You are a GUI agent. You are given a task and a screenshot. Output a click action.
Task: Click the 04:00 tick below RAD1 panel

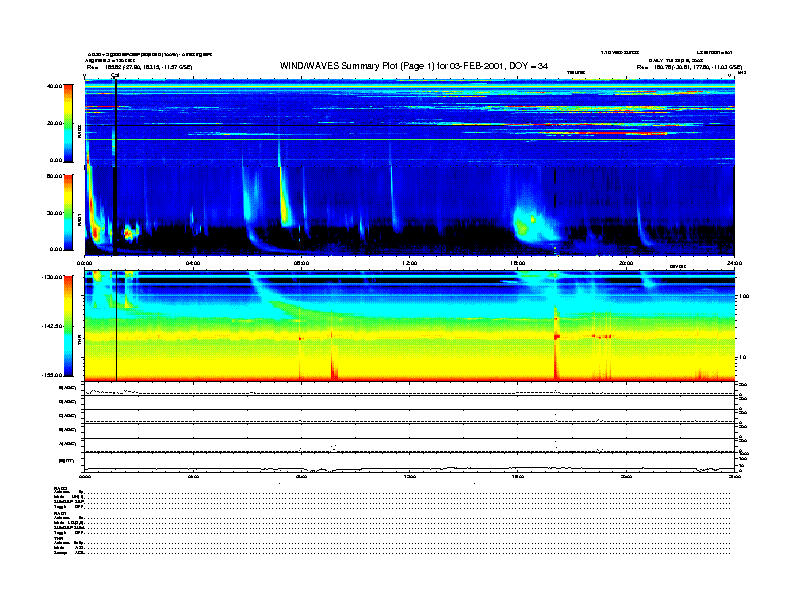tap(193, 263)
